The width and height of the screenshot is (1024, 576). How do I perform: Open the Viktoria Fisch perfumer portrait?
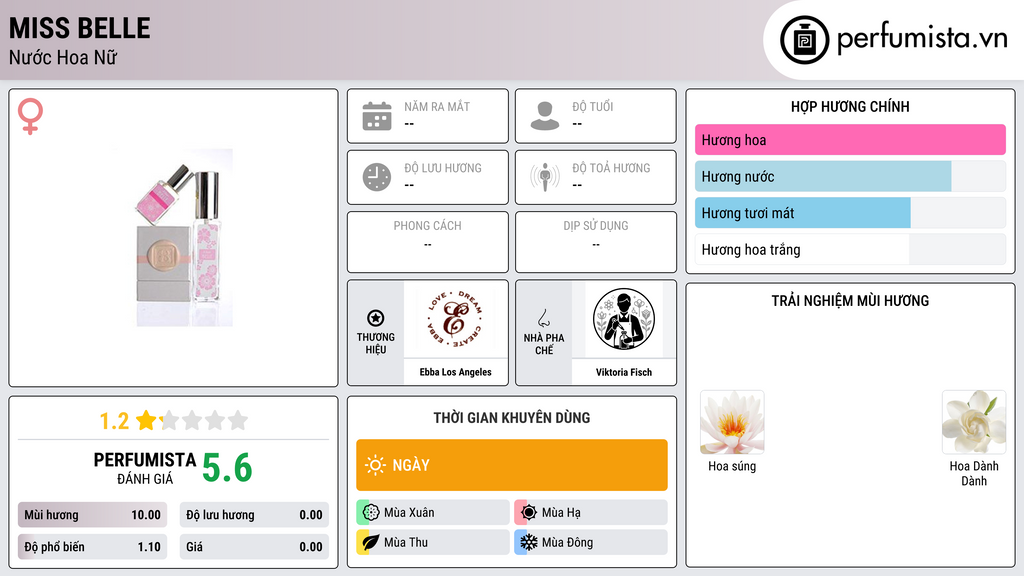(624, 319)
